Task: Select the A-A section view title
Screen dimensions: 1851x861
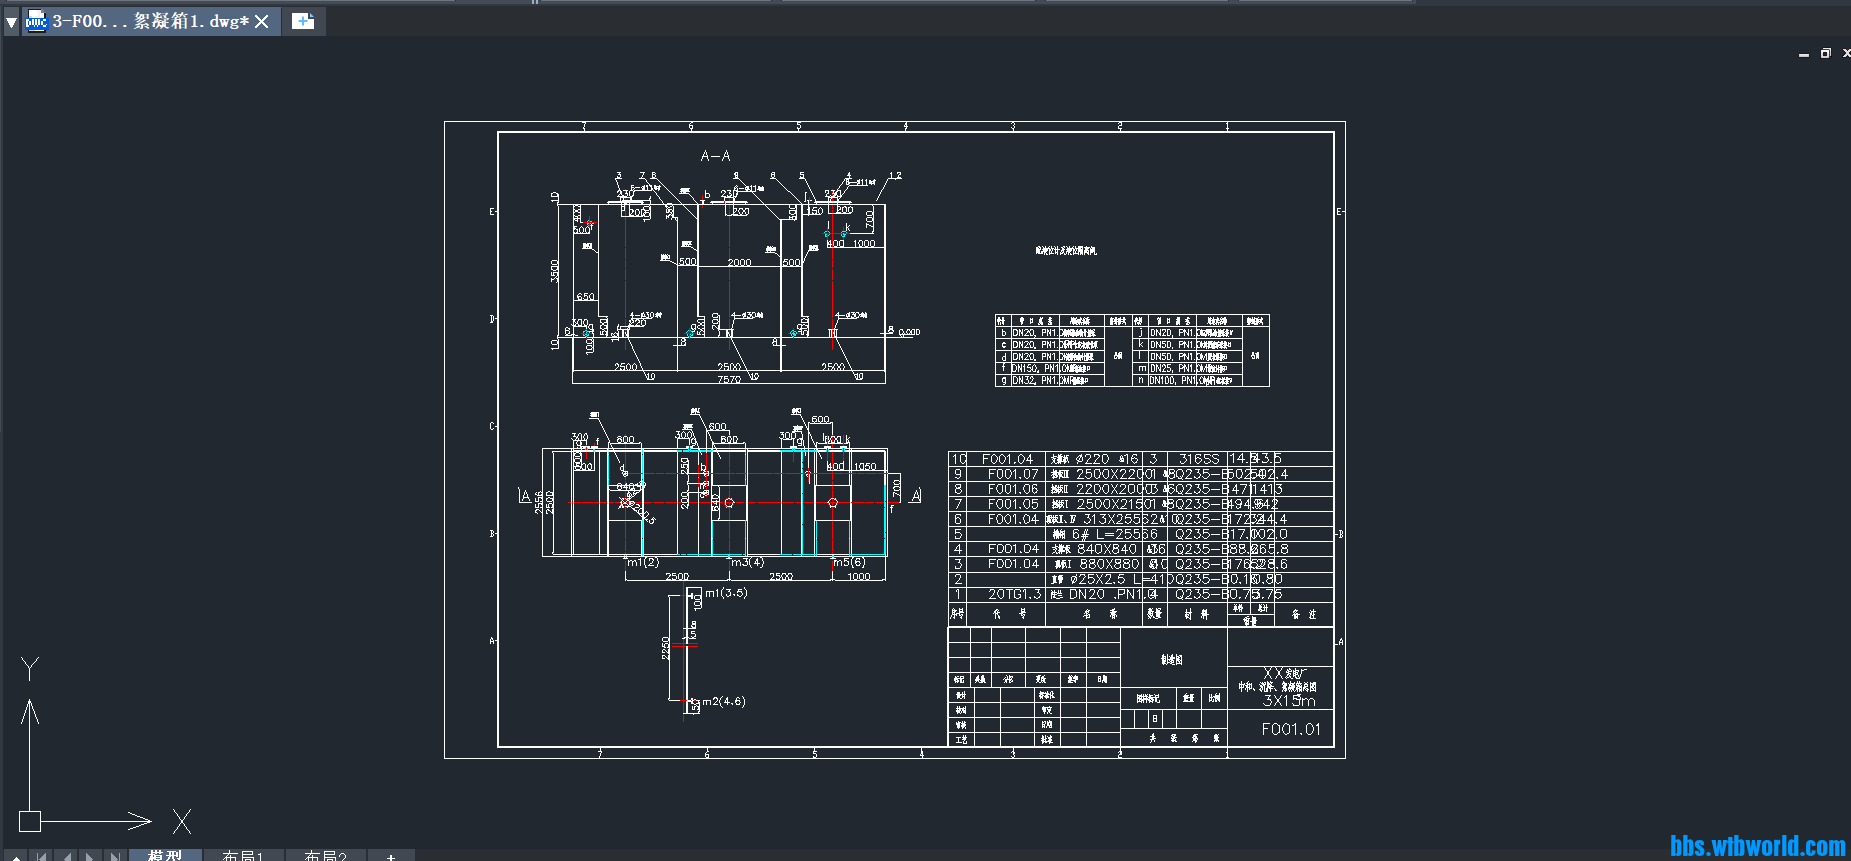Action: tap(715, 156)
